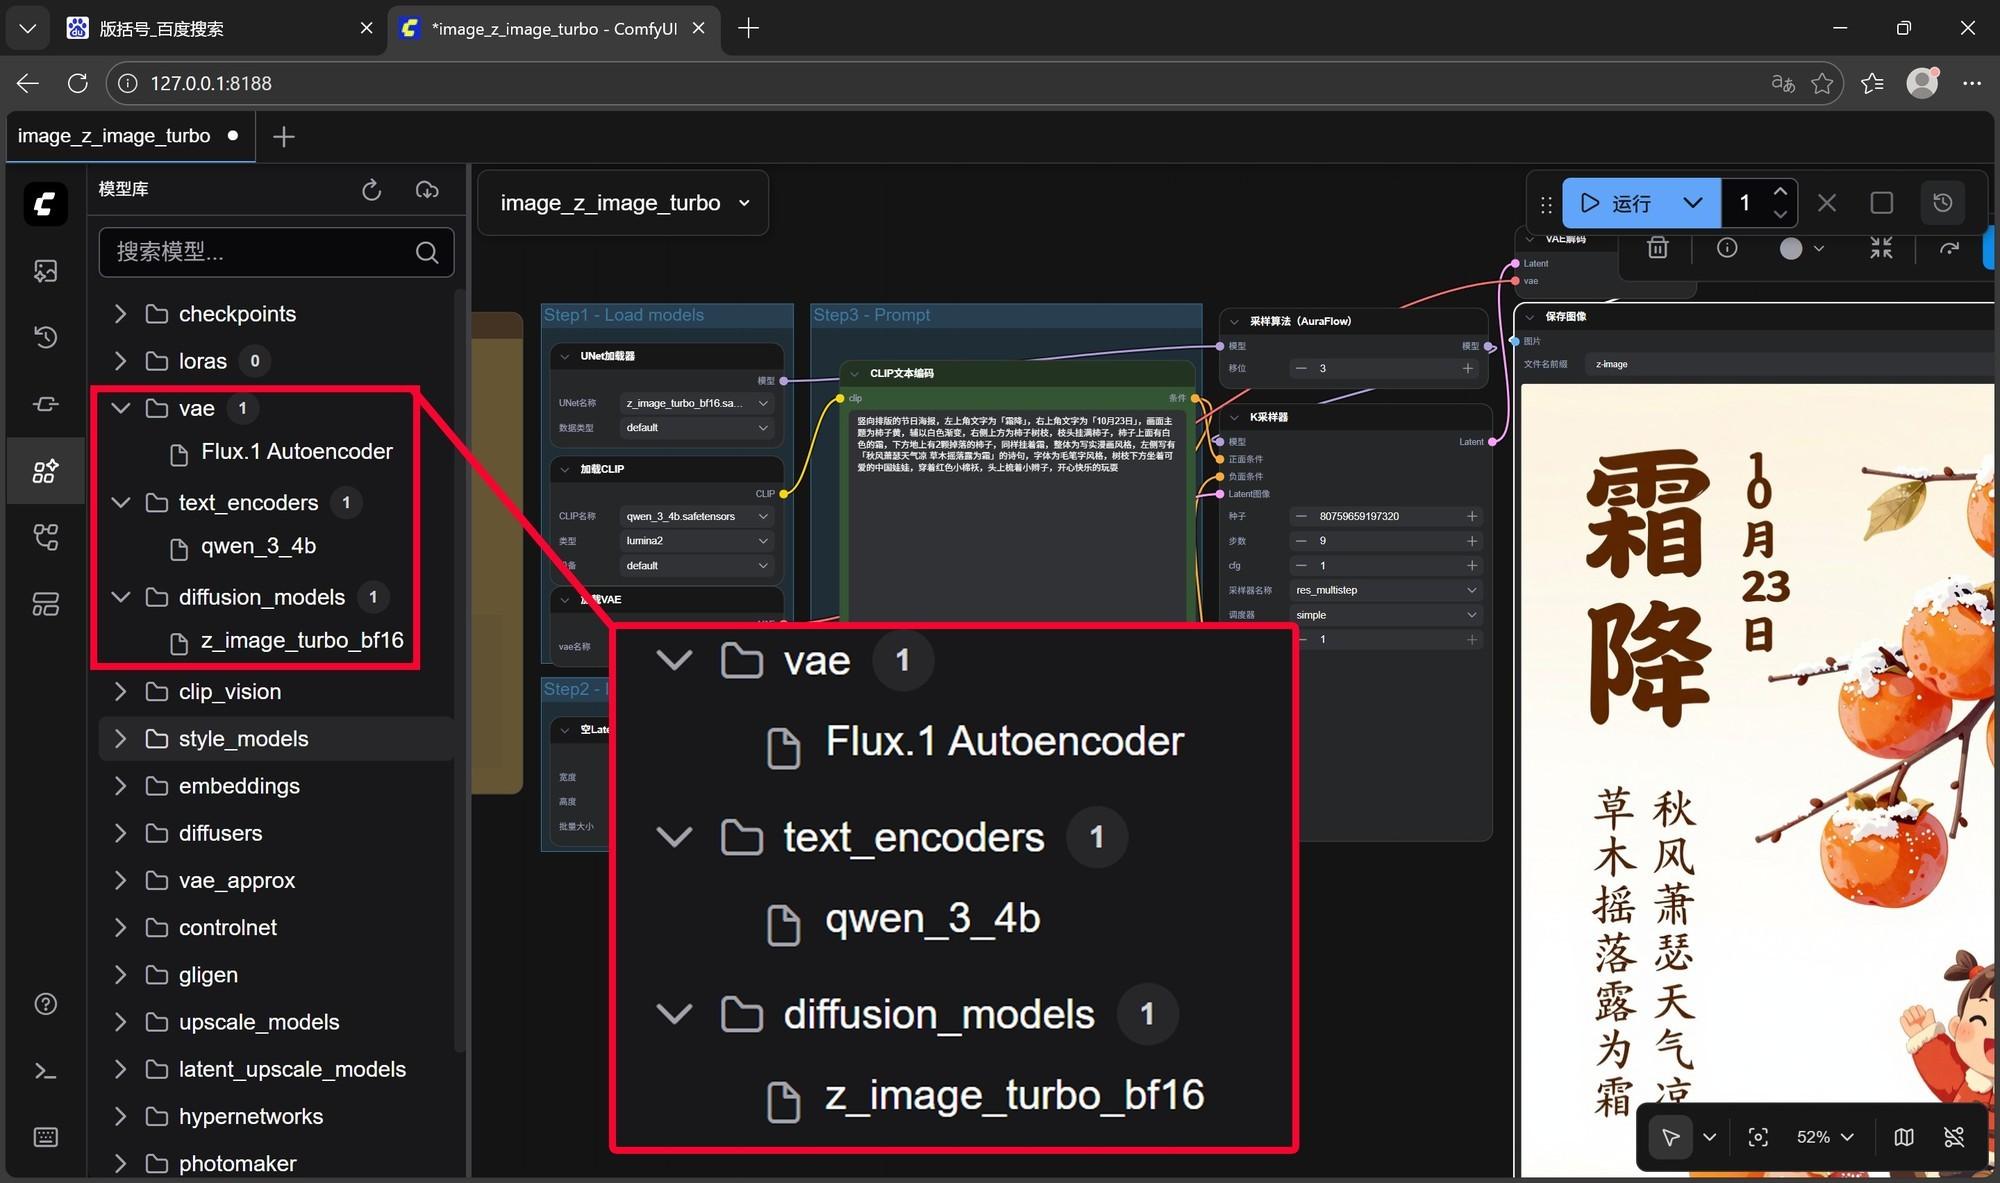This screenshot has height=1183, width=2000.
Task: Open the help question mark icon
Action: tap(46, 1004)
